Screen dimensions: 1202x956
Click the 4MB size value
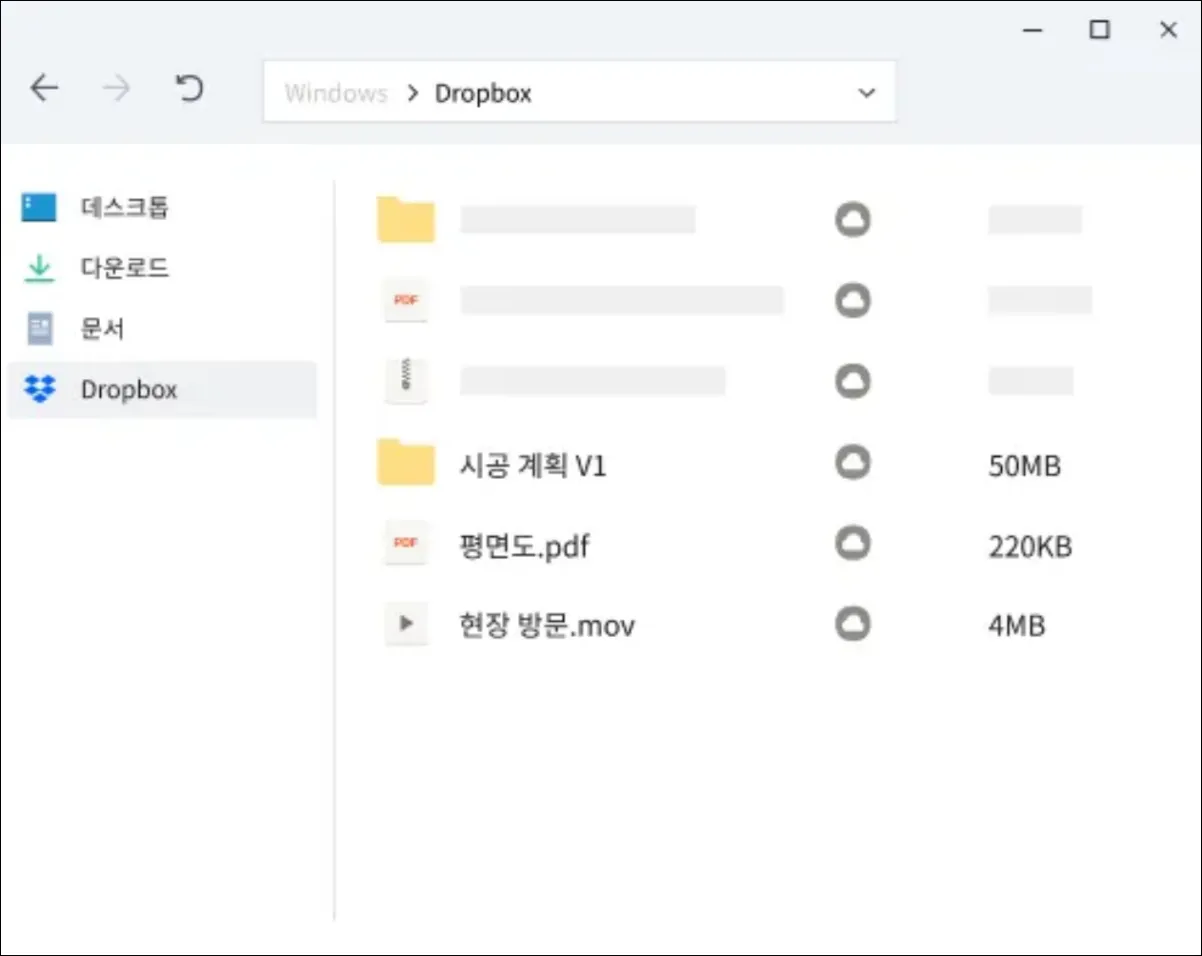coord(1016,627)
